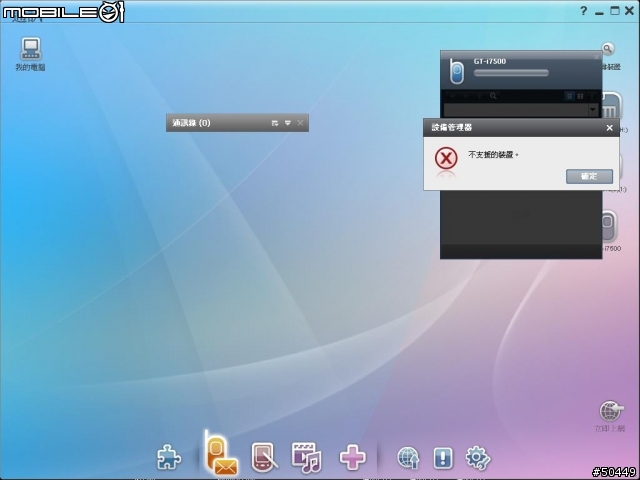Open the PDA organizer icon in the dock
This screenshot has width=640, height=480.
264,457
